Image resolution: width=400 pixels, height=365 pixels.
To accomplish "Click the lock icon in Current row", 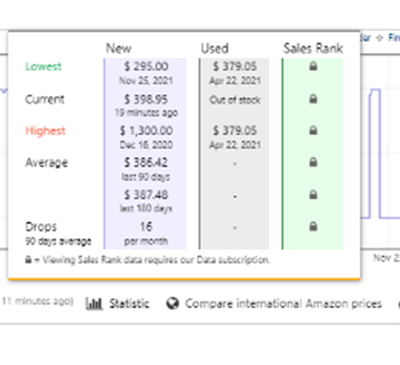I will pos(313,99).
